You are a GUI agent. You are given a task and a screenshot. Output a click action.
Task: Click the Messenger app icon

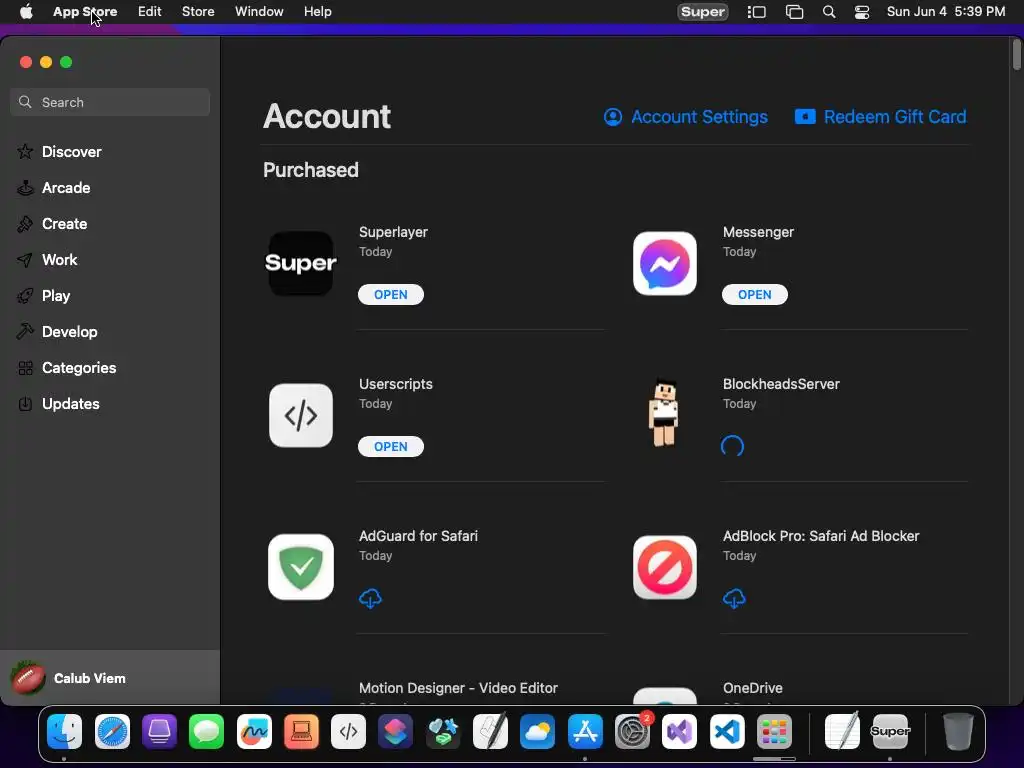665,263
